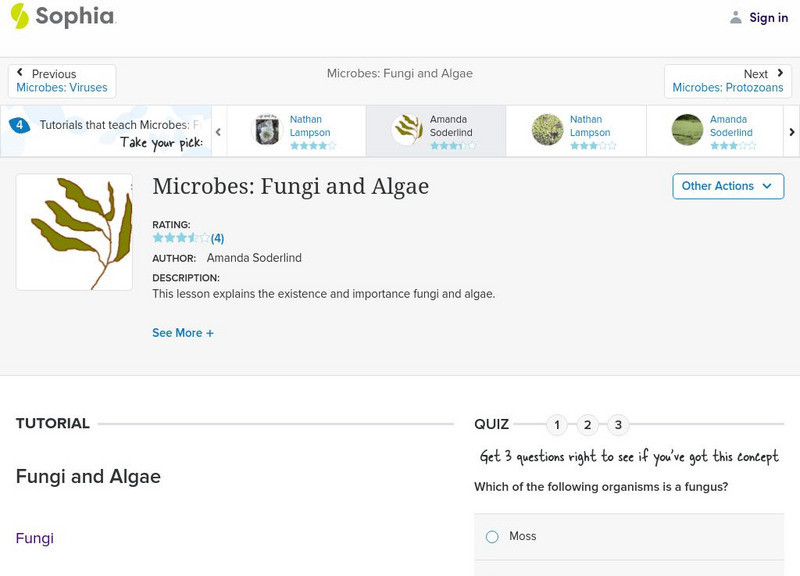The height and width of the screenshot is (576, 800).
Task: Click quiz progress step 2 indicator
Action: point(588,424)
